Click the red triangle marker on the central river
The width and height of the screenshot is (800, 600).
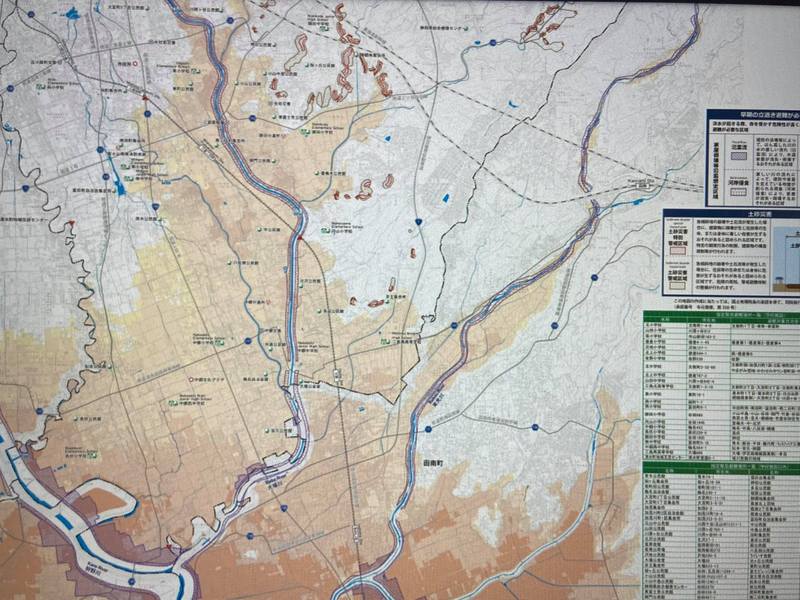click(299, 237)
